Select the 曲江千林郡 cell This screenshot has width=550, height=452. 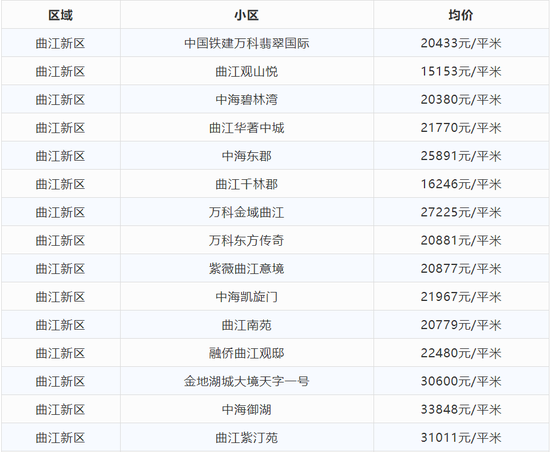pos(247,184)
